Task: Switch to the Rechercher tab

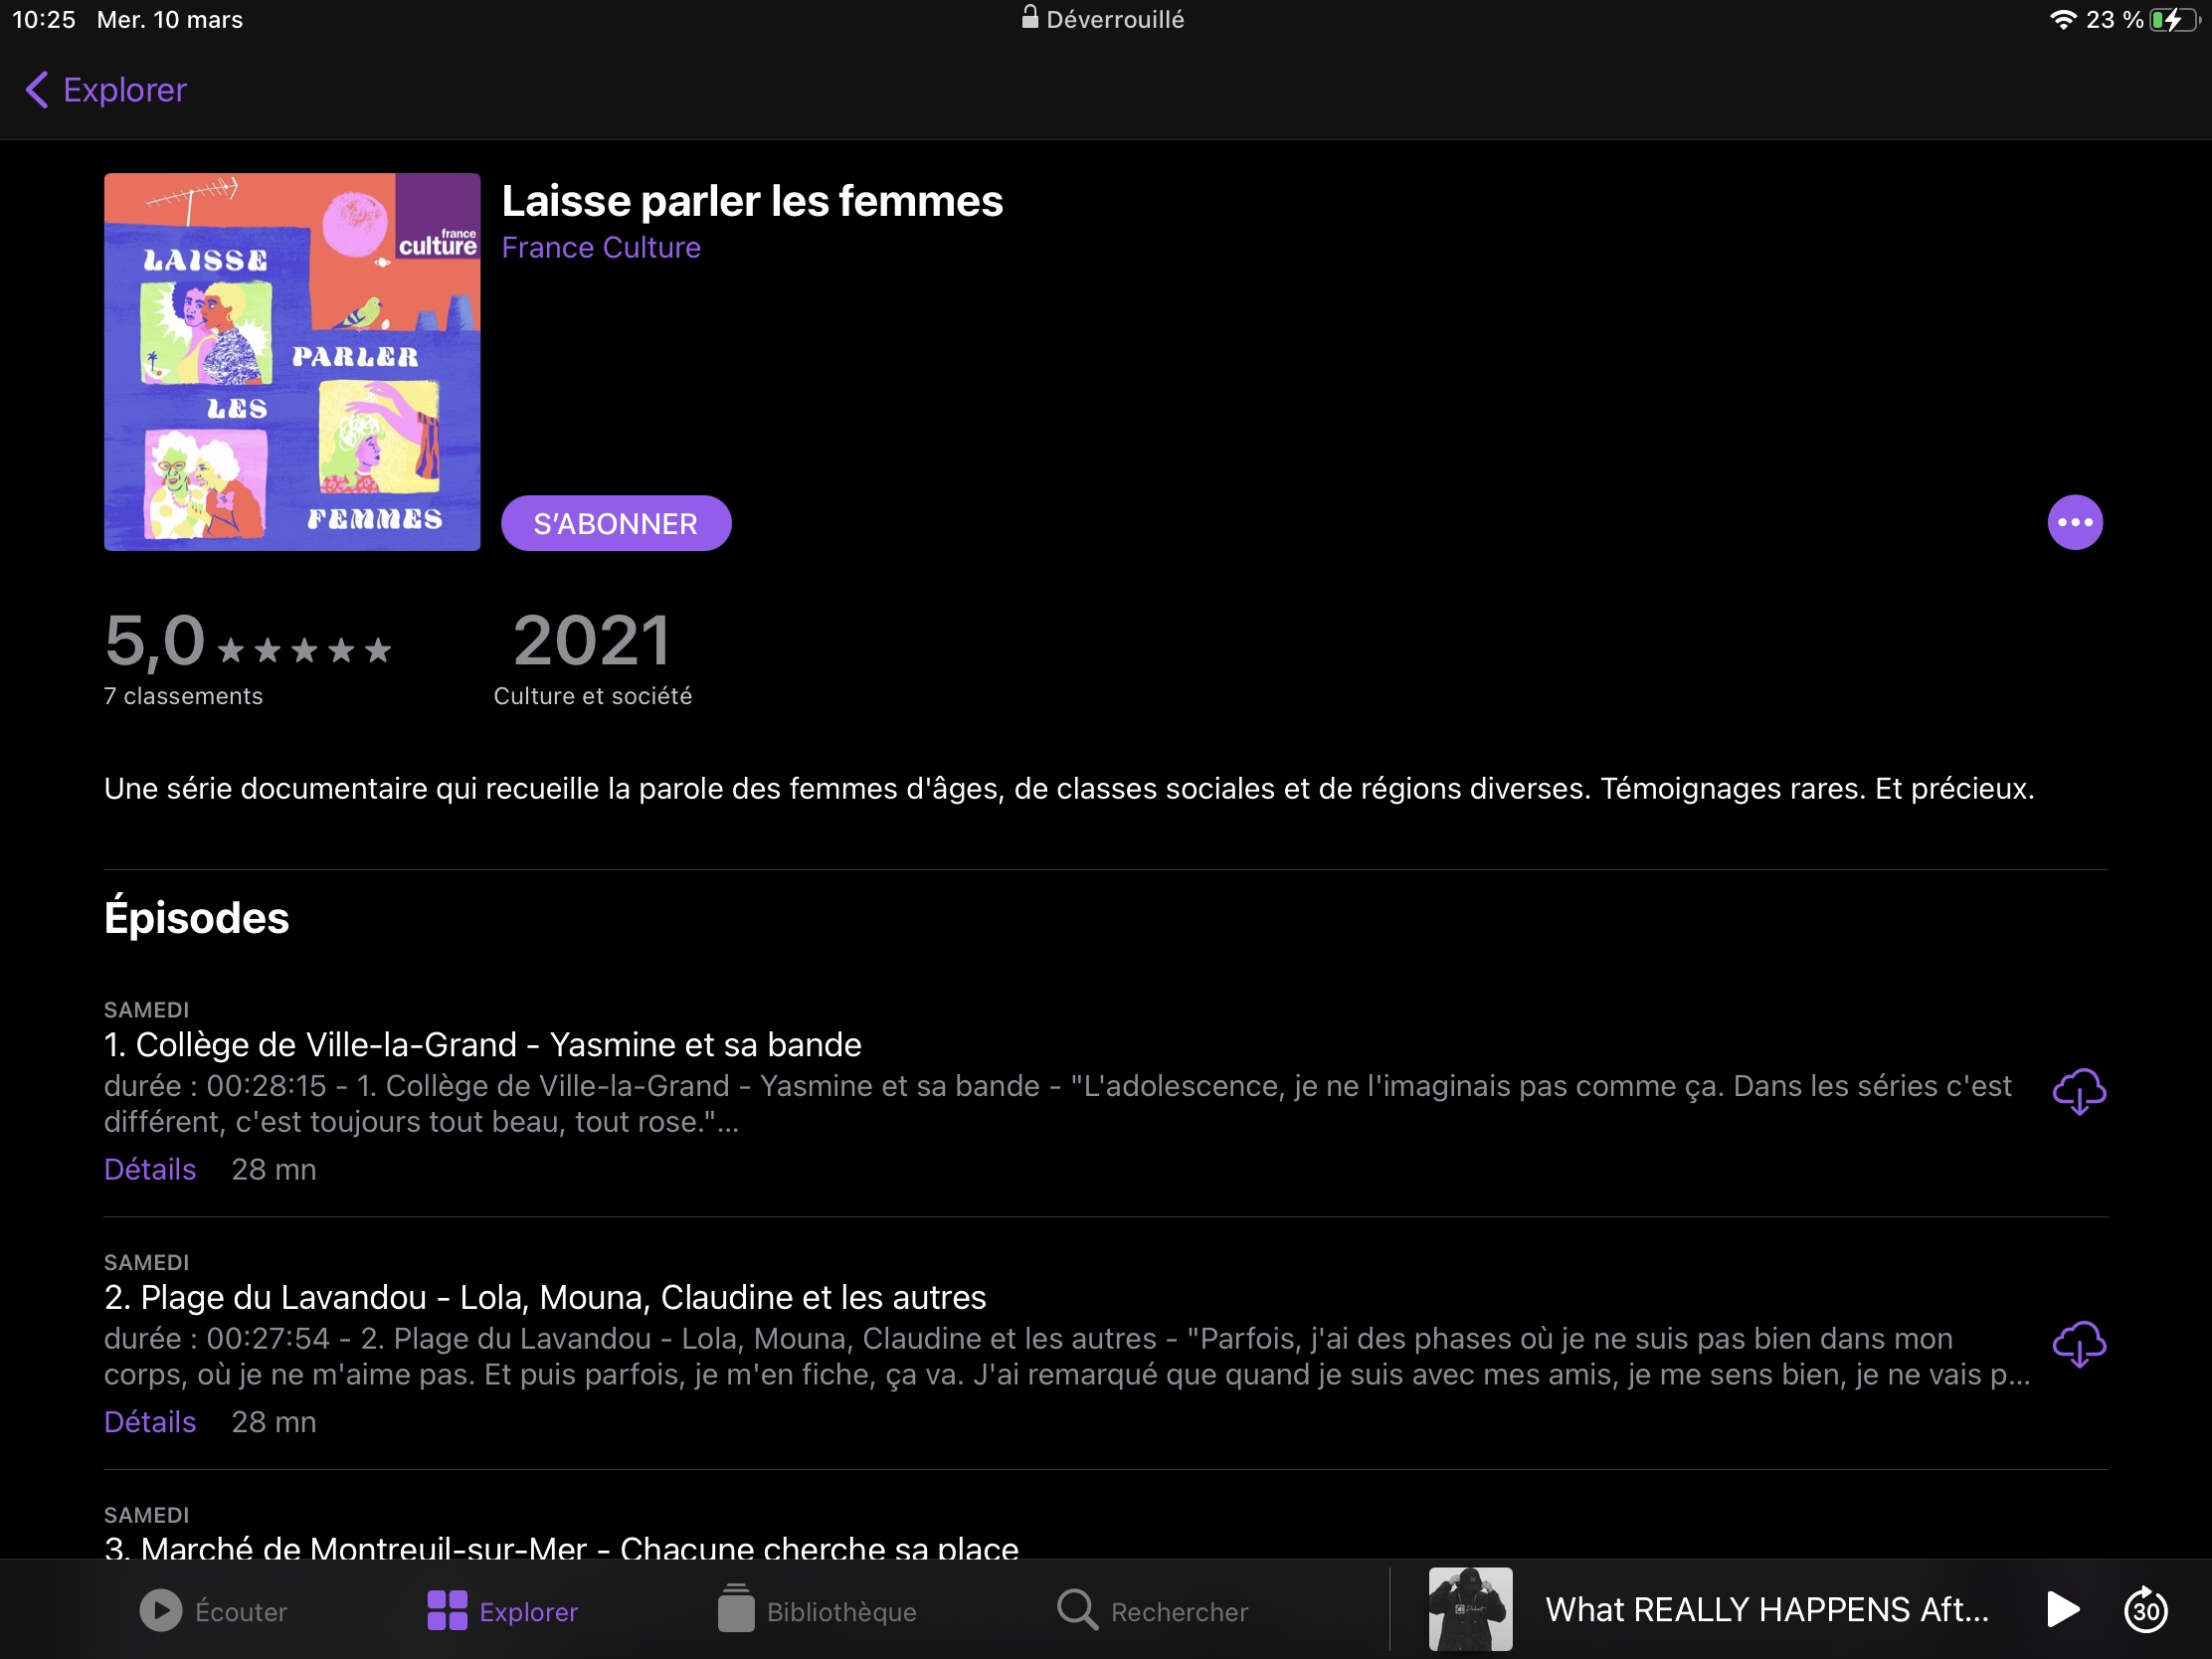Action: pyautogui.click(x=1152, y=1611)
